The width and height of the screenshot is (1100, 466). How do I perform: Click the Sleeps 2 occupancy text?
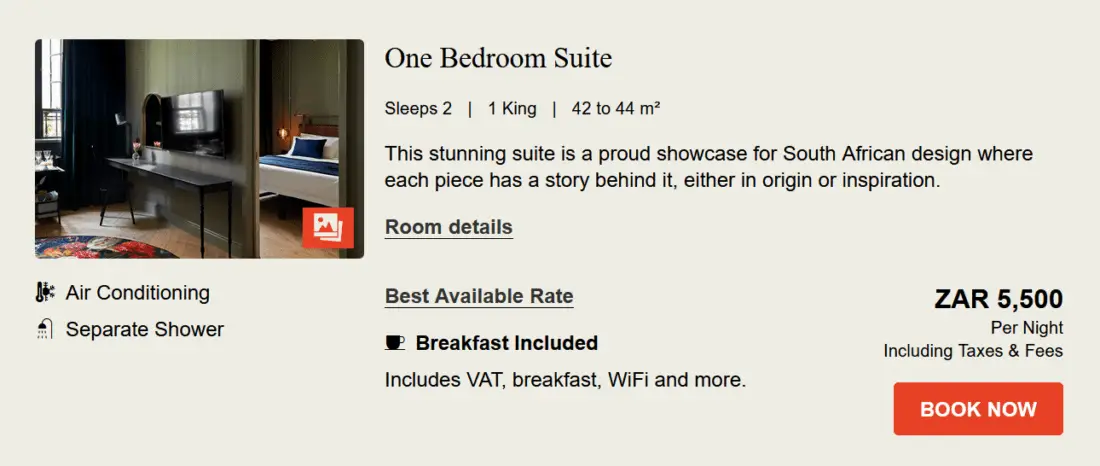click(418, 108)
